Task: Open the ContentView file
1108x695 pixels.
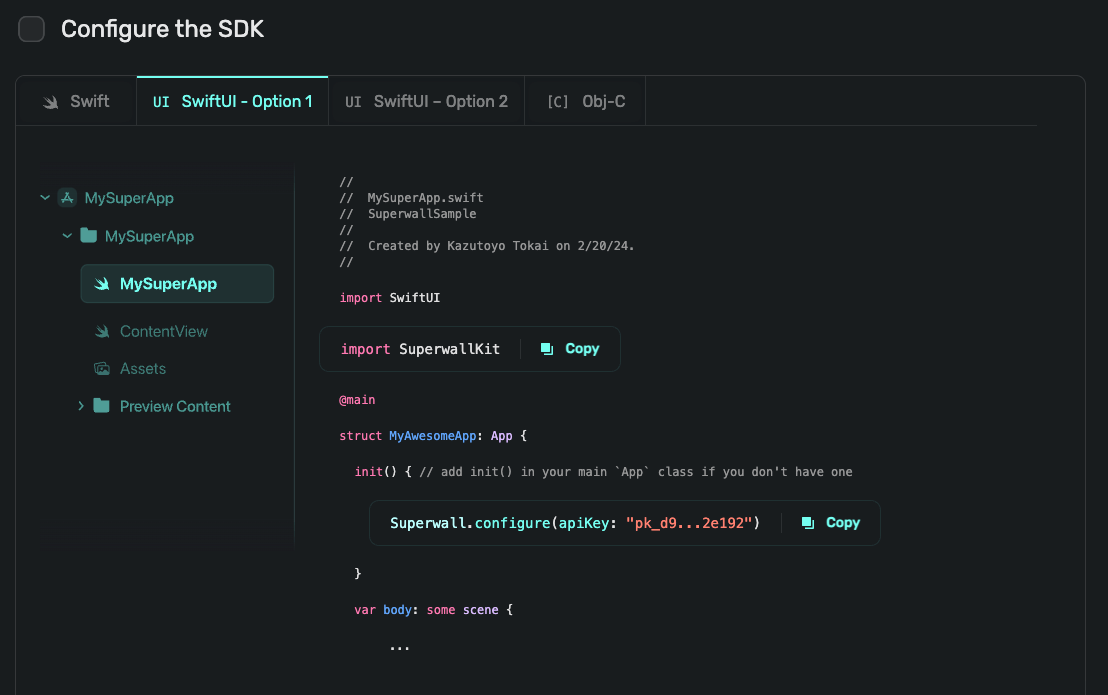Action: (x=163, y=331)
